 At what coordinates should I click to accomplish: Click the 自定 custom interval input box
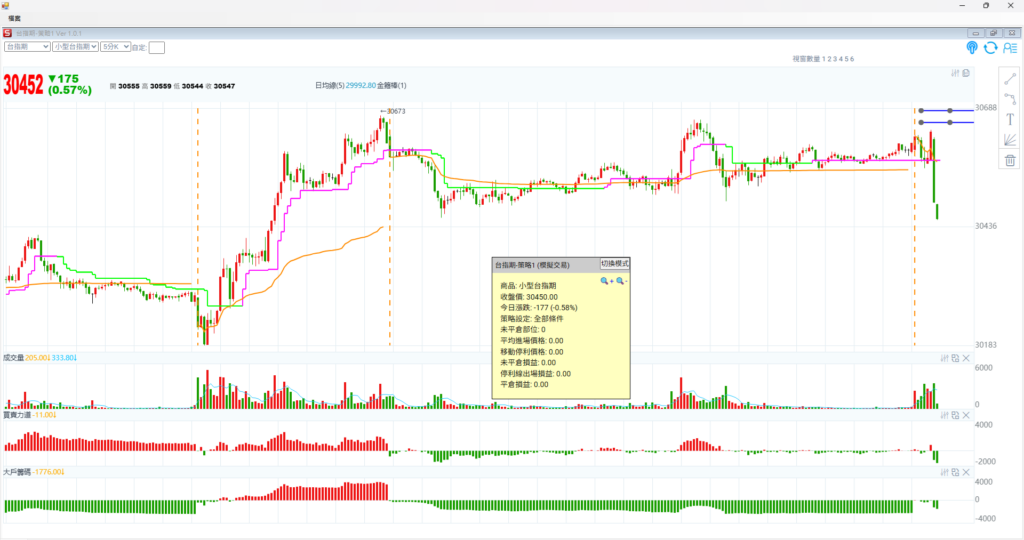(157, 47)
